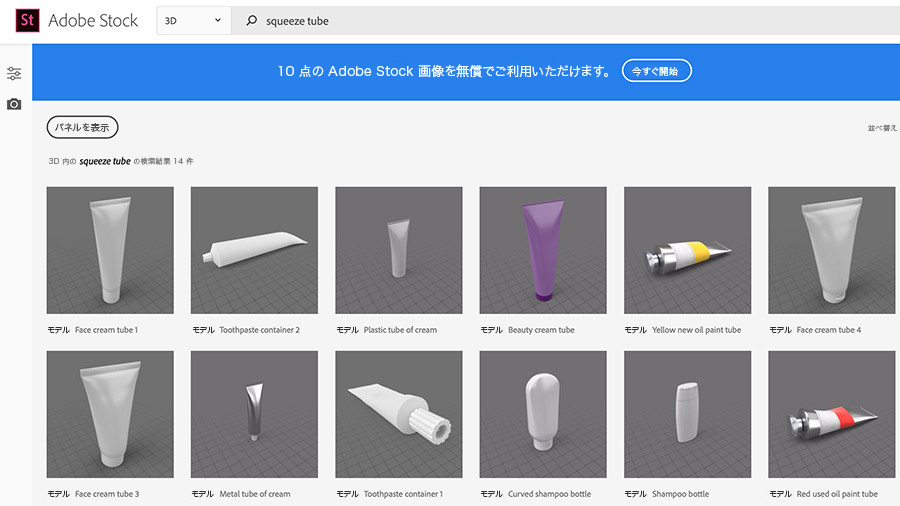This screenshot has height=506, width=900.
Task: Click the Curved shampoo bottle title
Action: (549, 494)
